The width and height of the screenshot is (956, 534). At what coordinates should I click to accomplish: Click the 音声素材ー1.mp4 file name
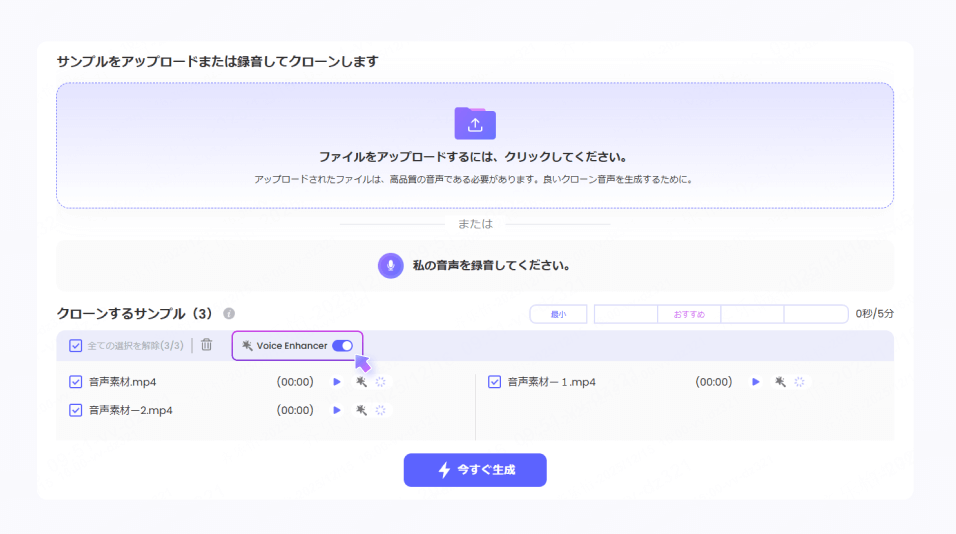click(x=552, y=382)
